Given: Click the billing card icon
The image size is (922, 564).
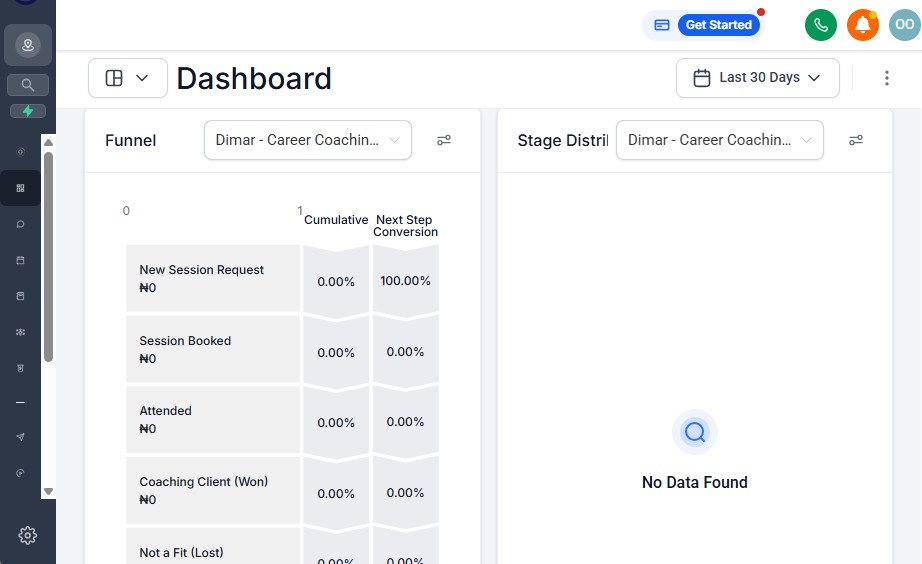Looking at the screenshot, I should click(662, 25).
